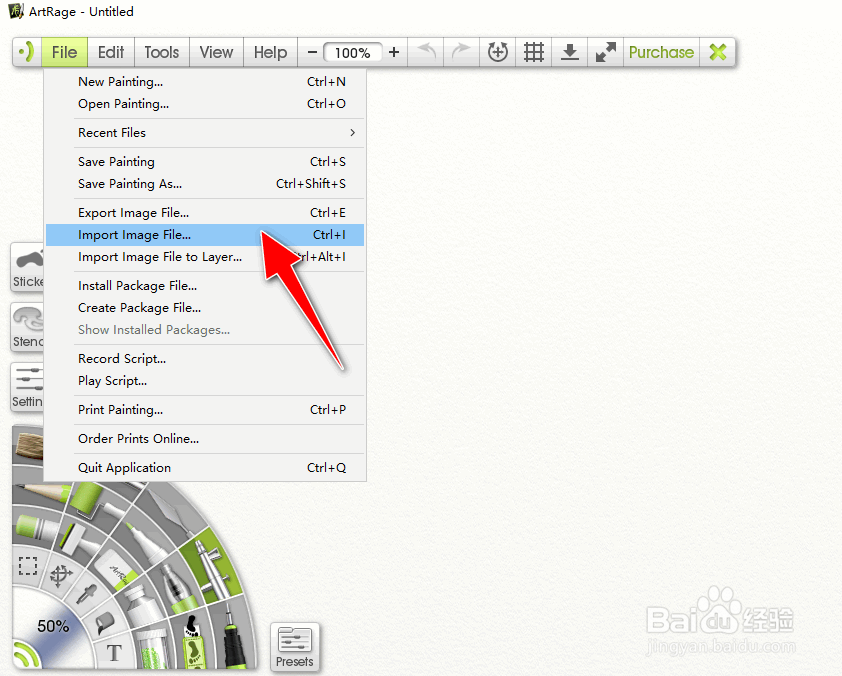Image resolution: width=842 pixels, height=676 pixels.
Task: Select Import Image File entry
Action: pos(205,235)
